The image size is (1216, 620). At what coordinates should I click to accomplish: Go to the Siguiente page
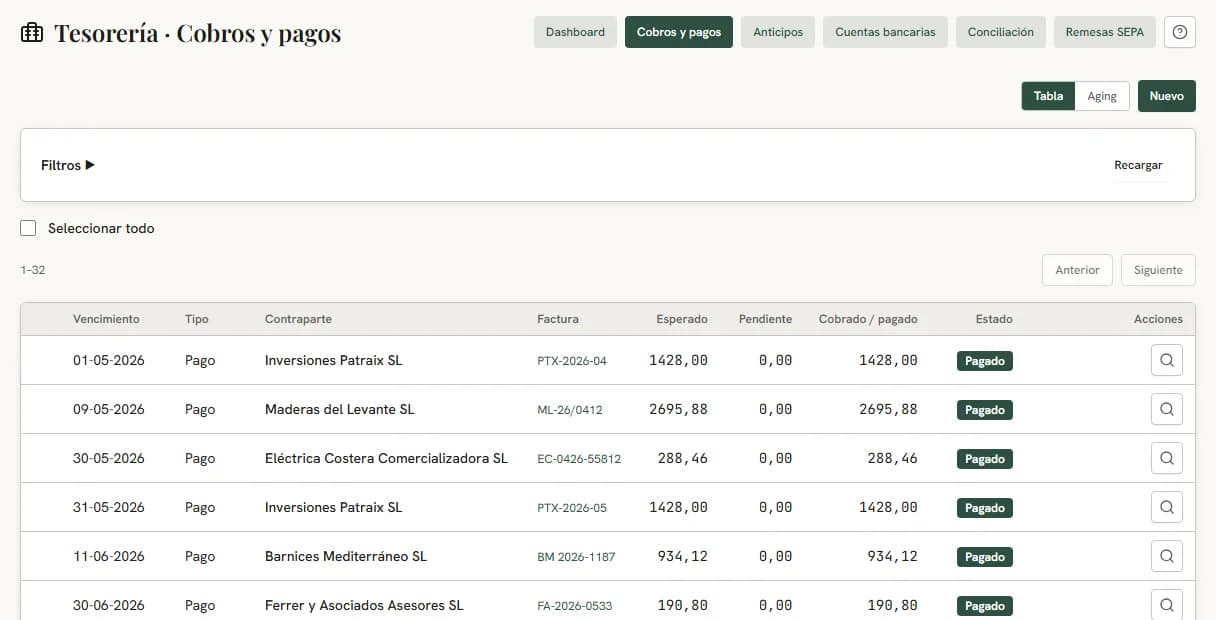[1158, 270]
